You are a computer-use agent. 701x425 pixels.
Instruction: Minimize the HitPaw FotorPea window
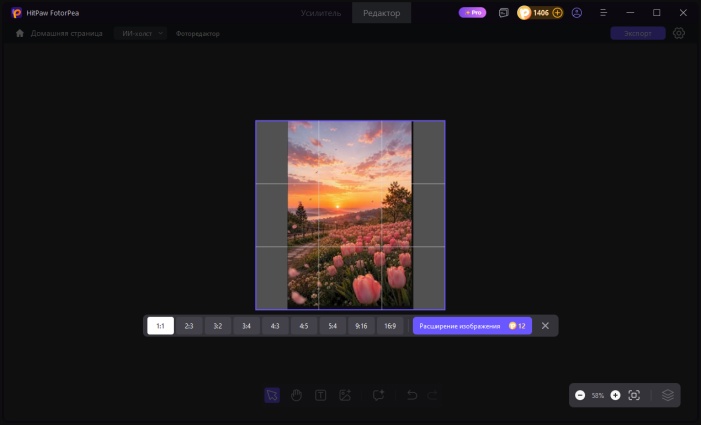(x=630, y=13)
